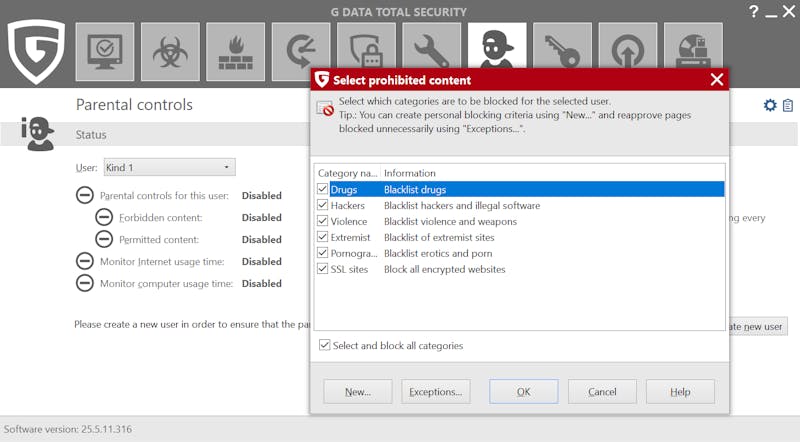Screen dimensions: 800x442
Task: Click the prohibited content dialog info icon
Action: (x=325, y=109)
